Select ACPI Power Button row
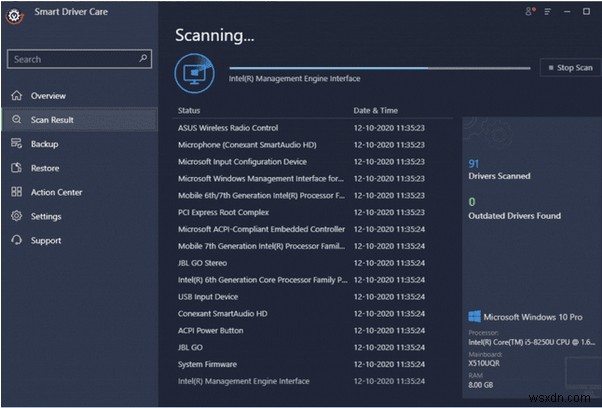The width and height of the screenshot is (602, 408). 313,330
